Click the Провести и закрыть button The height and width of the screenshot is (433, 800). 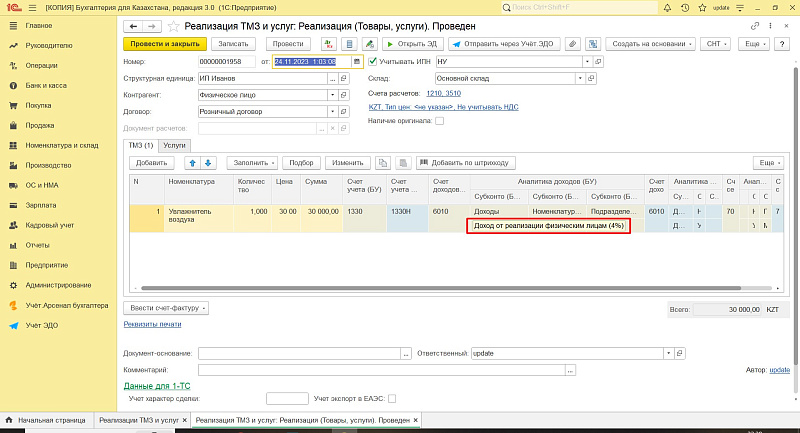[164, 44]
